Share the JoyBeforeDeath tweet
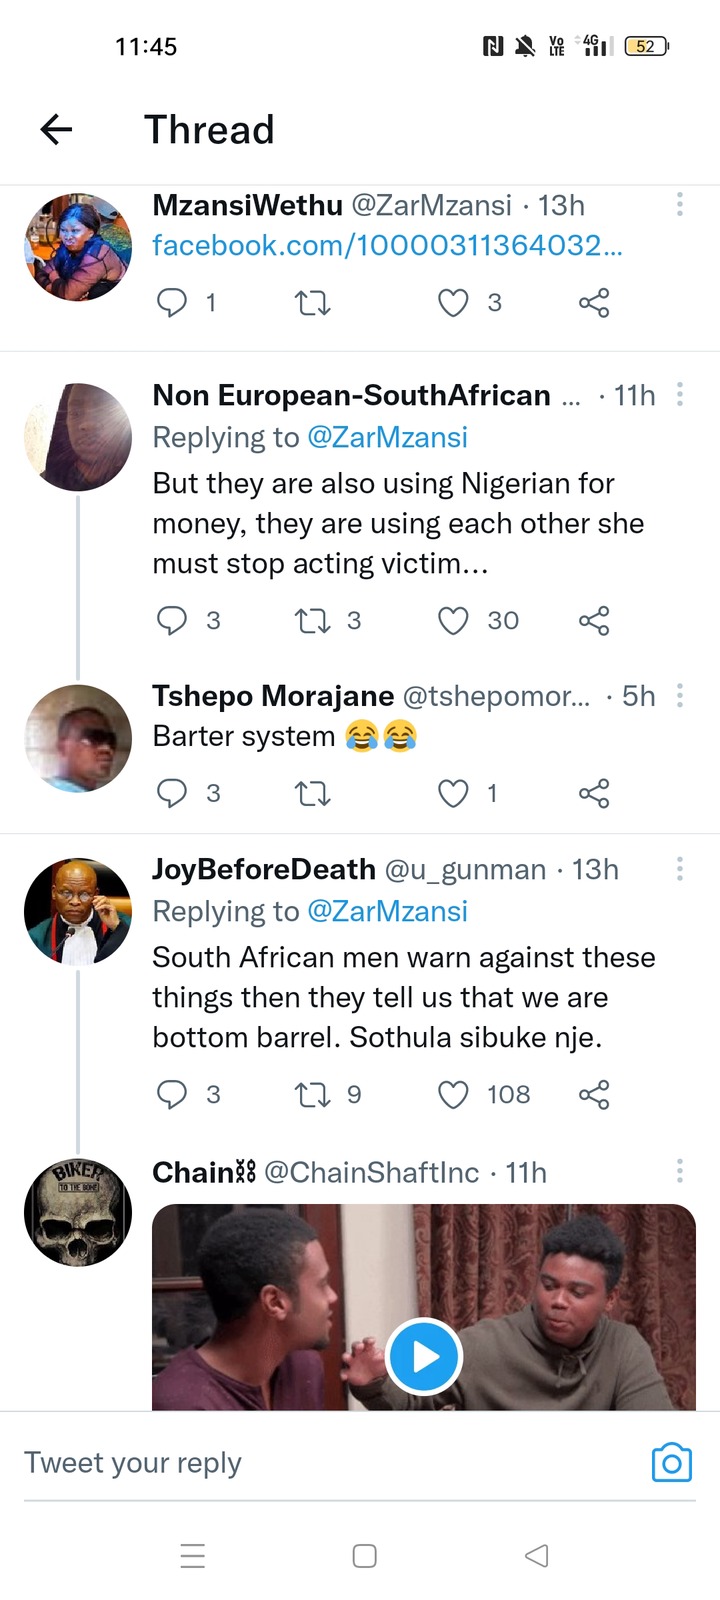The image size is (720, 1600). click(x=594, y=1094)
